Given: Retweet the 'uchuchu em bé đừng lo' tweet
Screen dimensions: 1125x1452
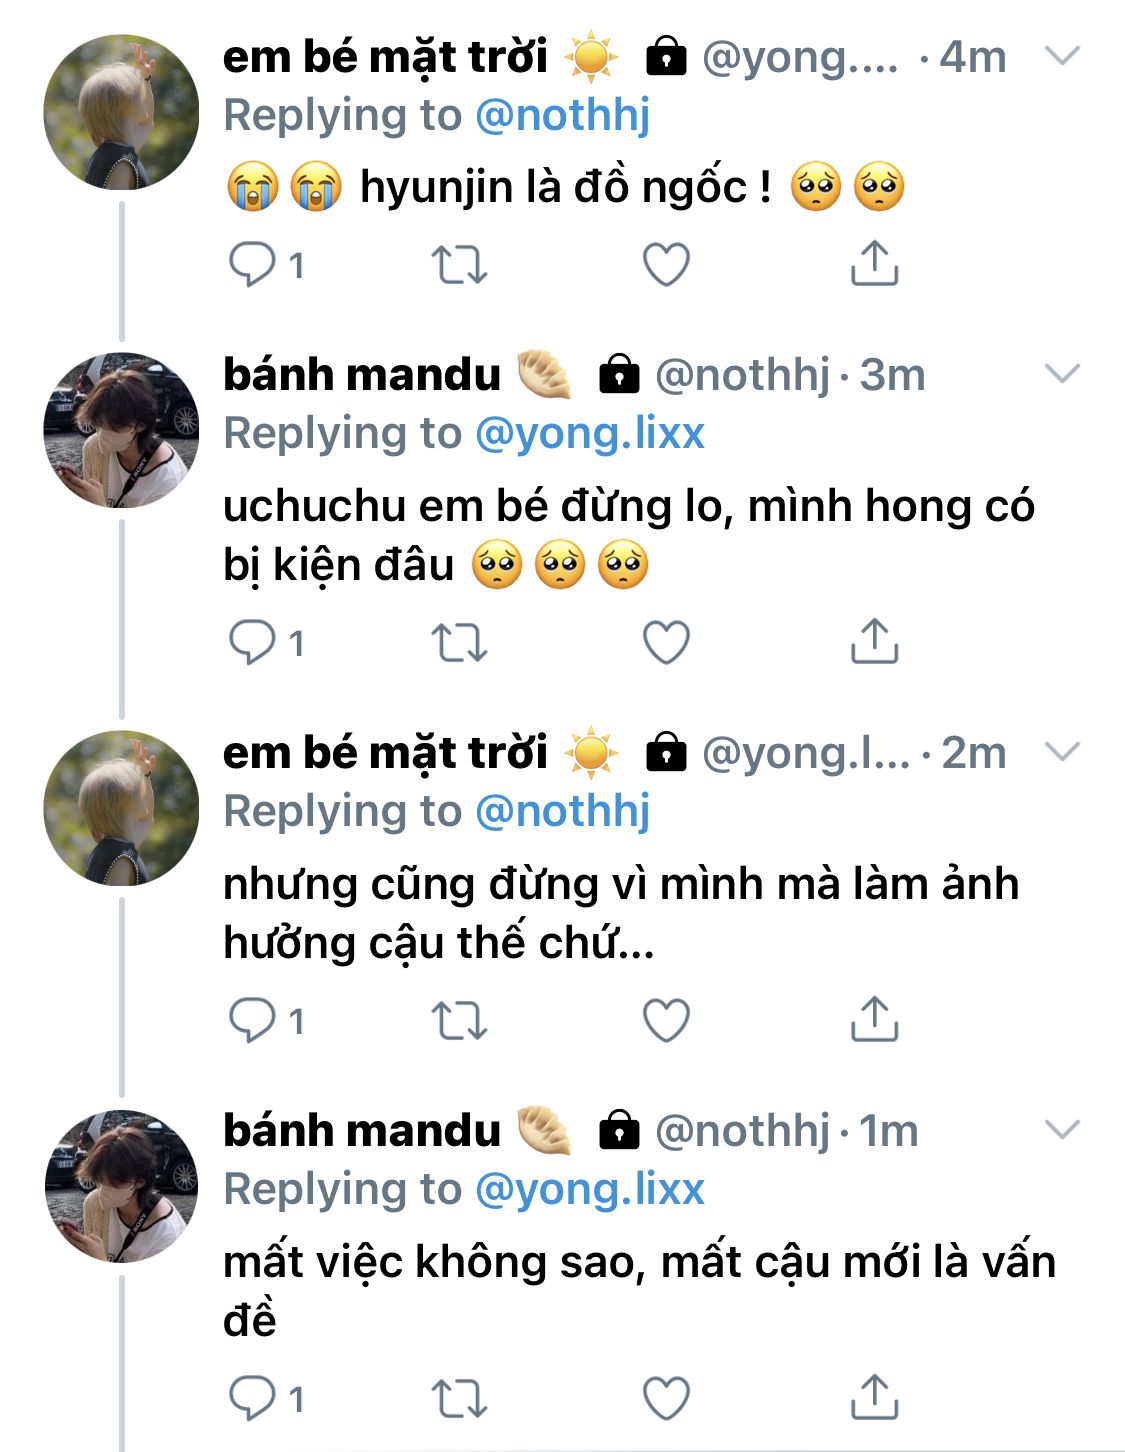Looking at the screenshot, I should [x=459, y=643].
